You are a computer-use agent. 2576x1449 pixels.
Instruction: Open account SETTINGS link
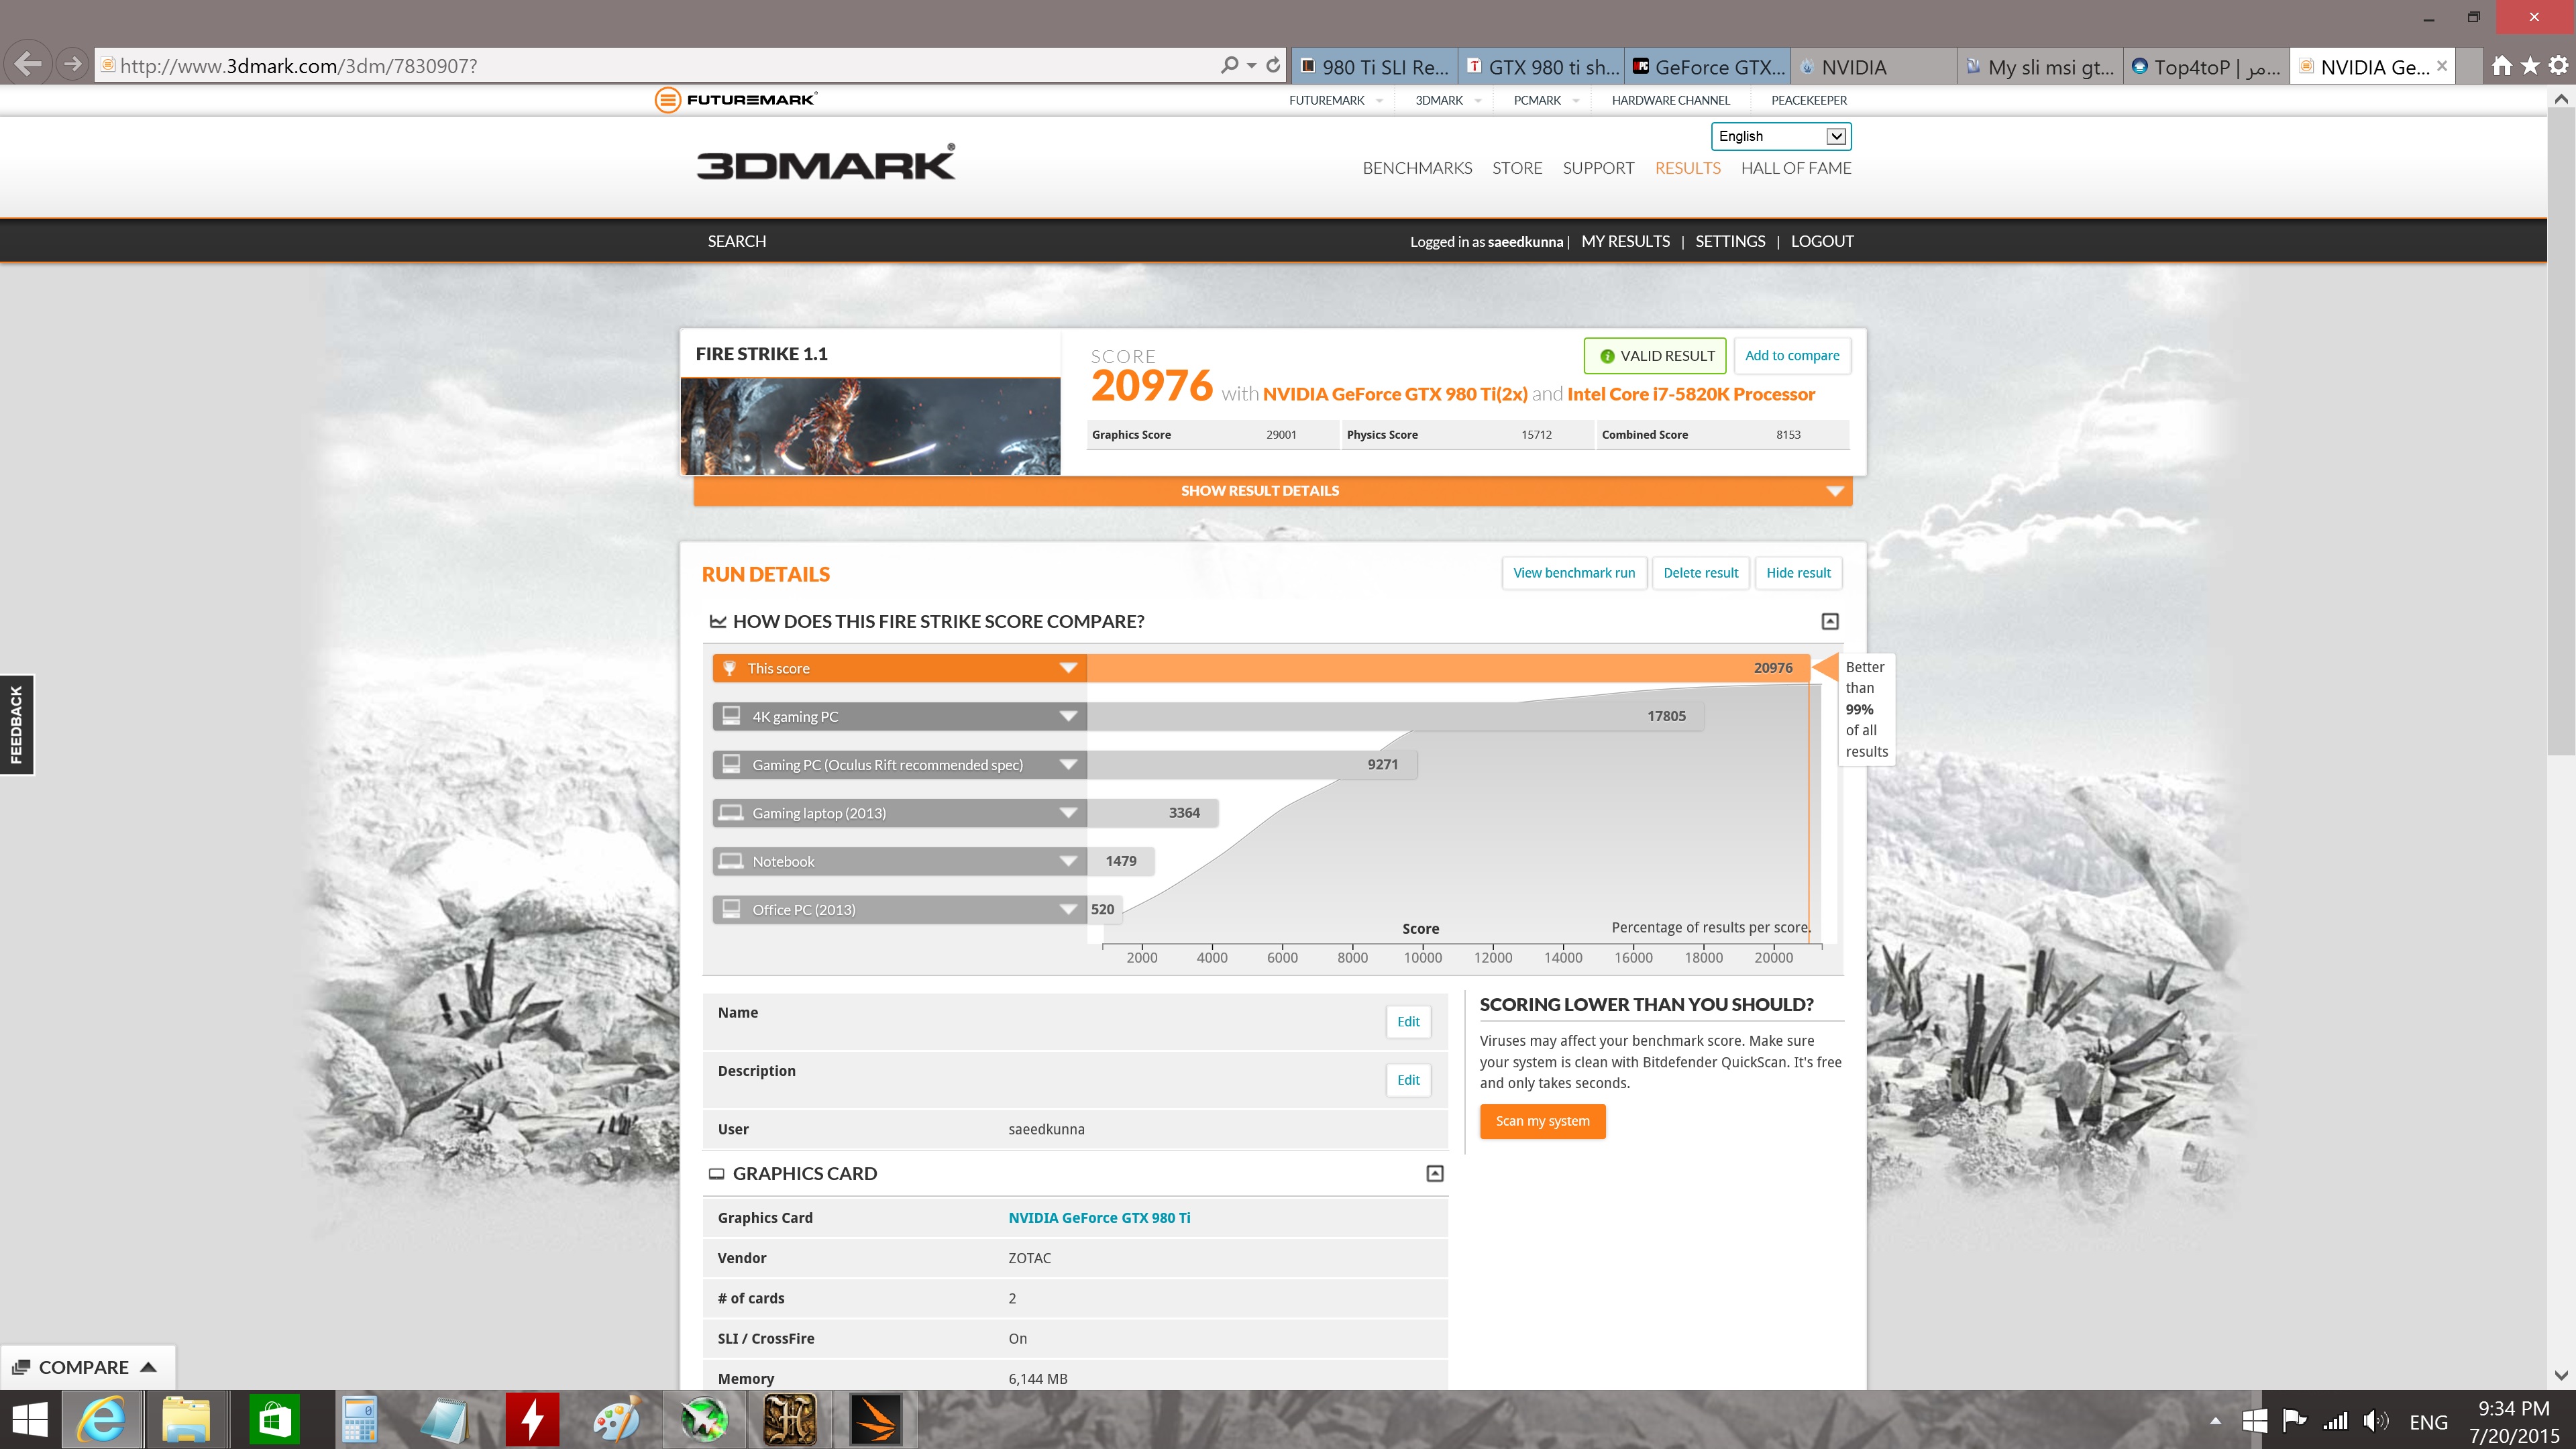1730,241
